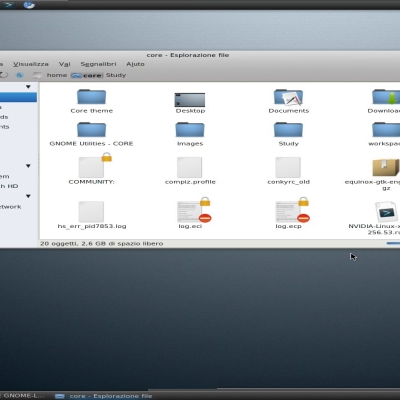Open the 'h HD' drive in sidebar
The height and width of the screenshot is (400, 400).
tap(9, 186)
